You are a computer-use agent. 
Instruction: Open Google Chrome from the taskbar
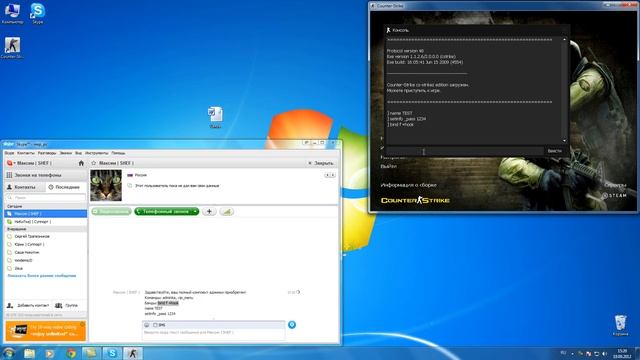click(71, 353)
